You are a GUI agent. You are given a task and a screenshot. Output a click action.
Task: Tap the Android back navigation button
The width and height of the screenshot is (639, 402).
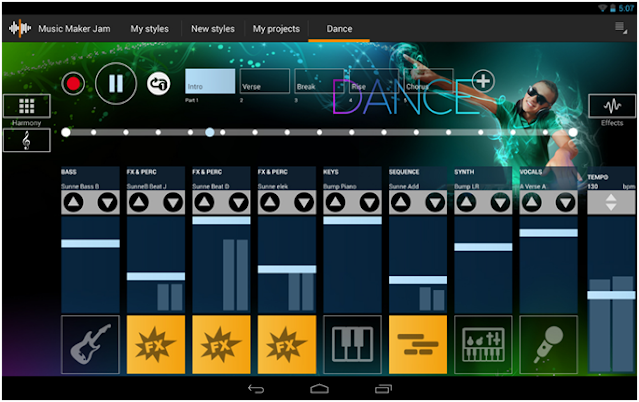coord(256,389)
